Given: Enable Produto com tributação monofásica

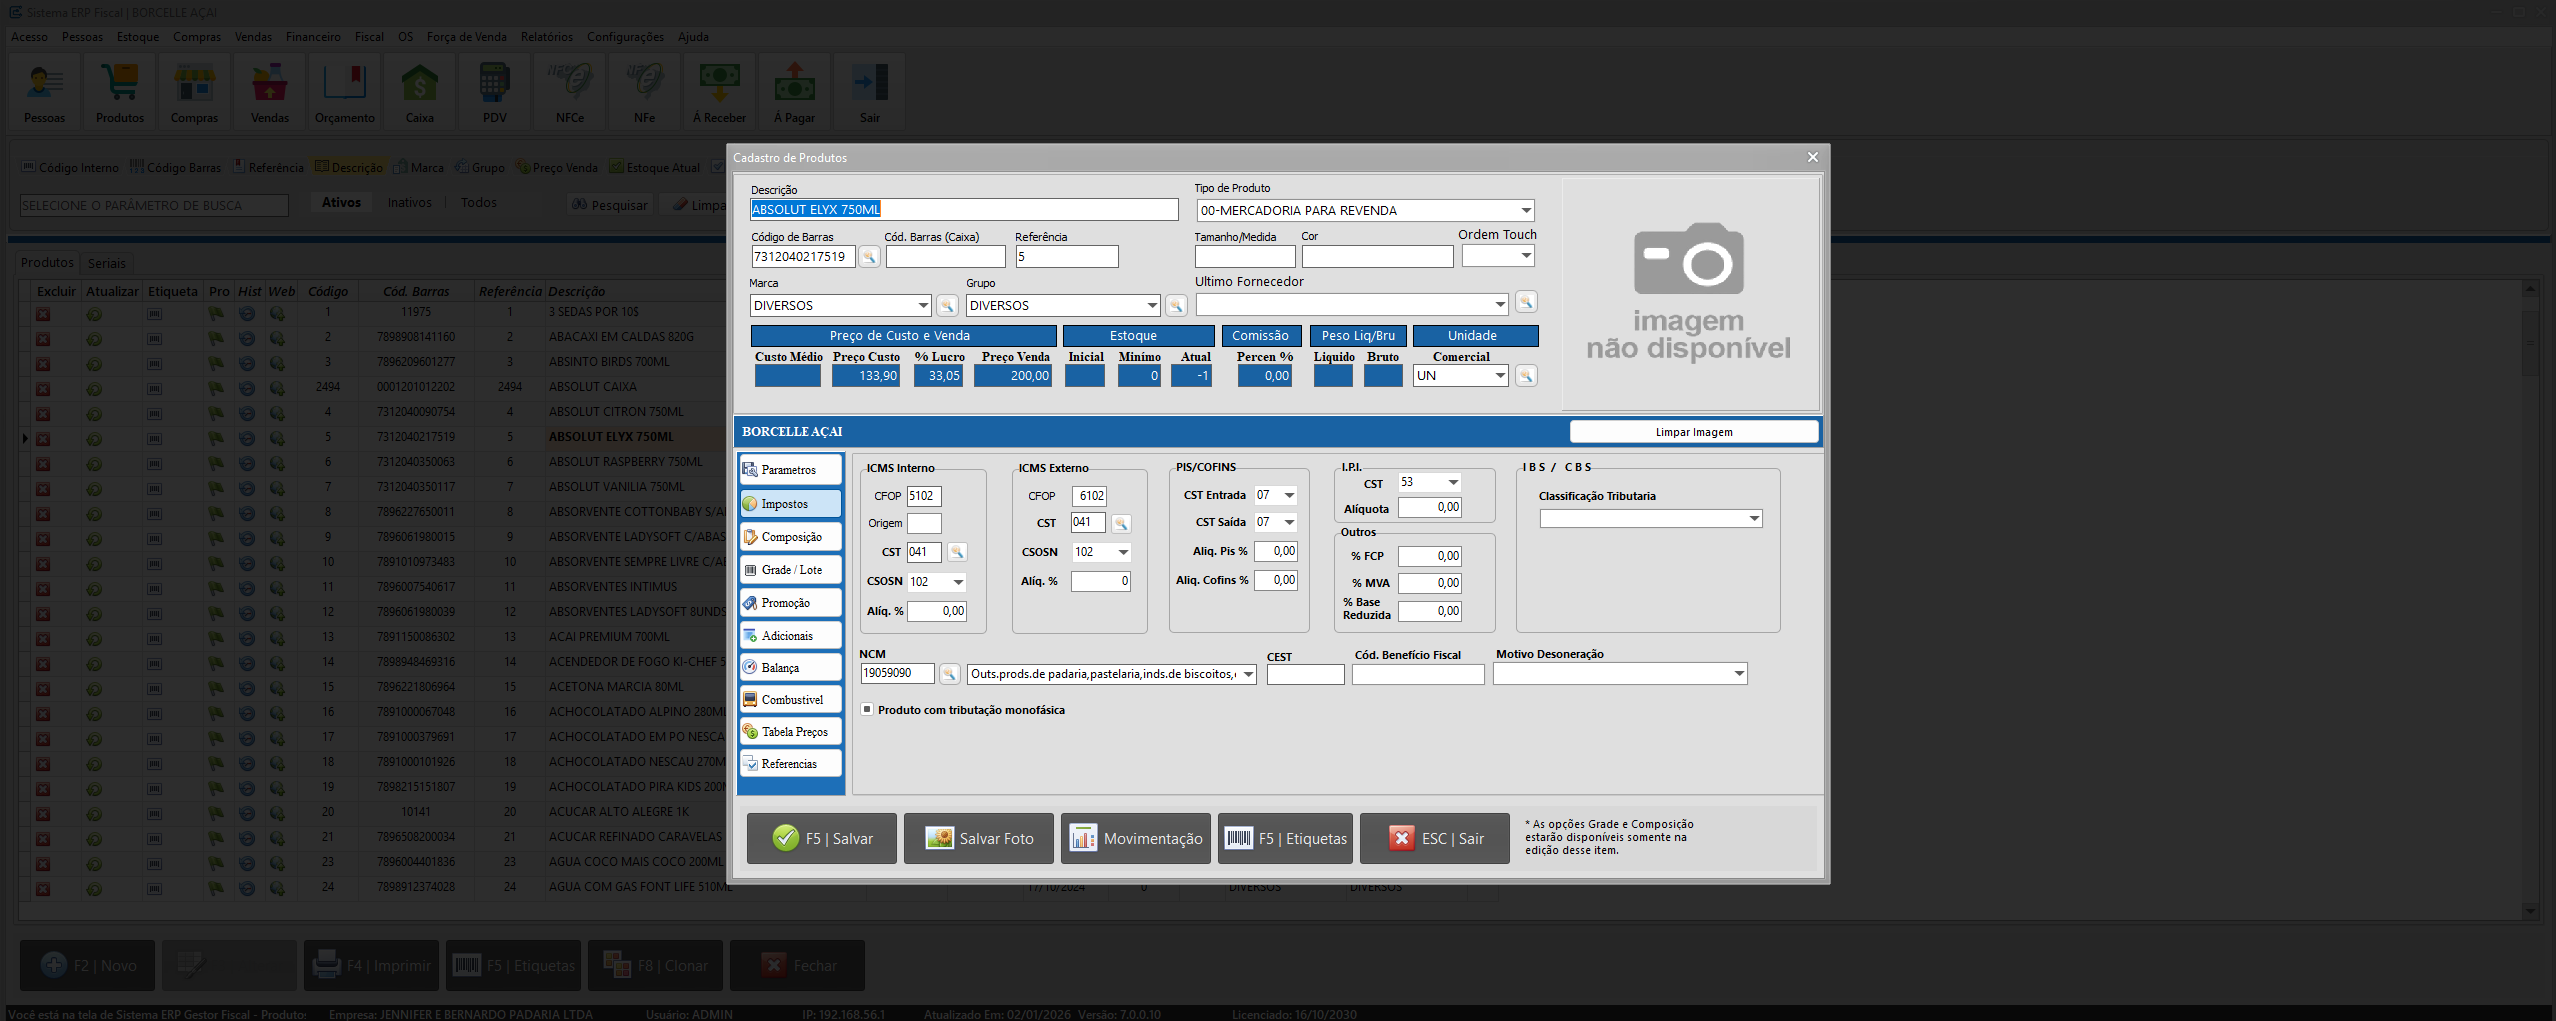Looking at the screenshot, I should click(867, 709).
